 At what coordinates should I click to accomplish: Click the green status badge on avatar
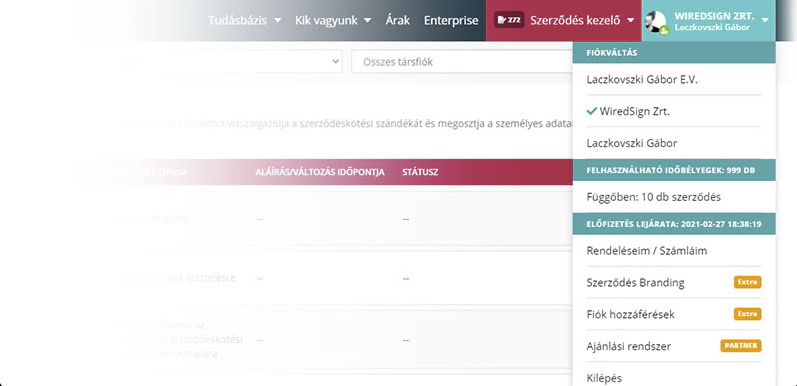click(x=664, y=31)
